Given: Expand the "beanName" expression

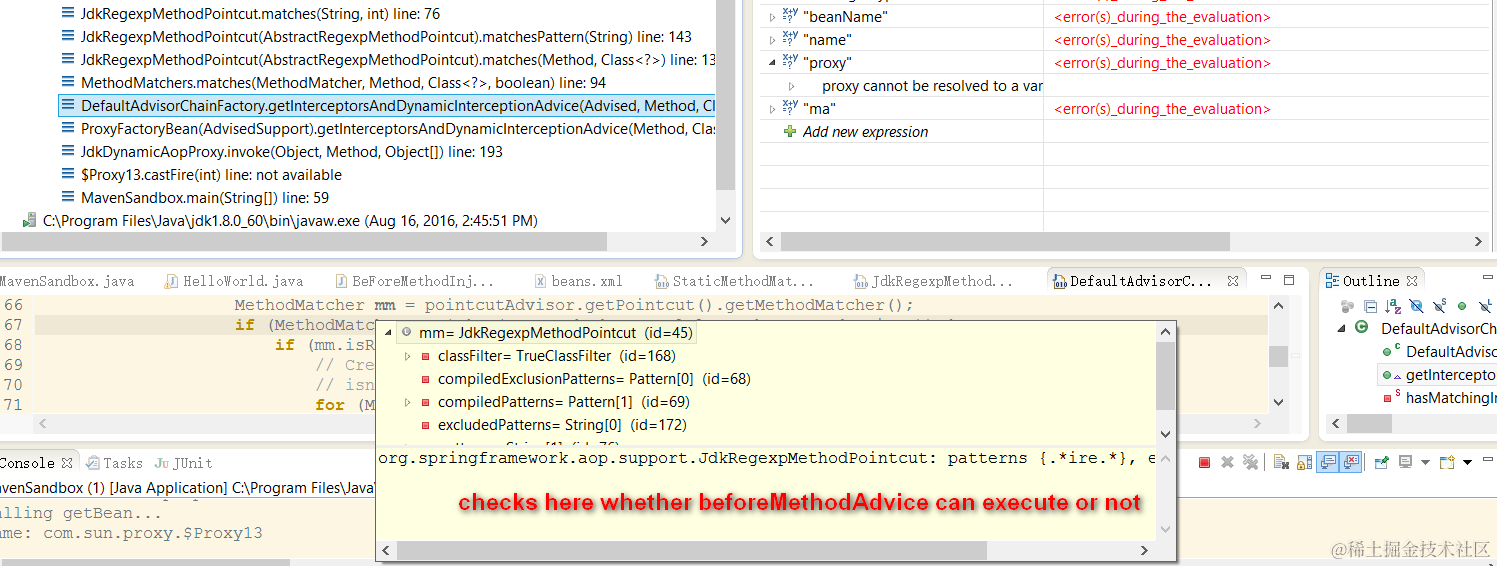Looking at the screenshot, I should 772,17.
